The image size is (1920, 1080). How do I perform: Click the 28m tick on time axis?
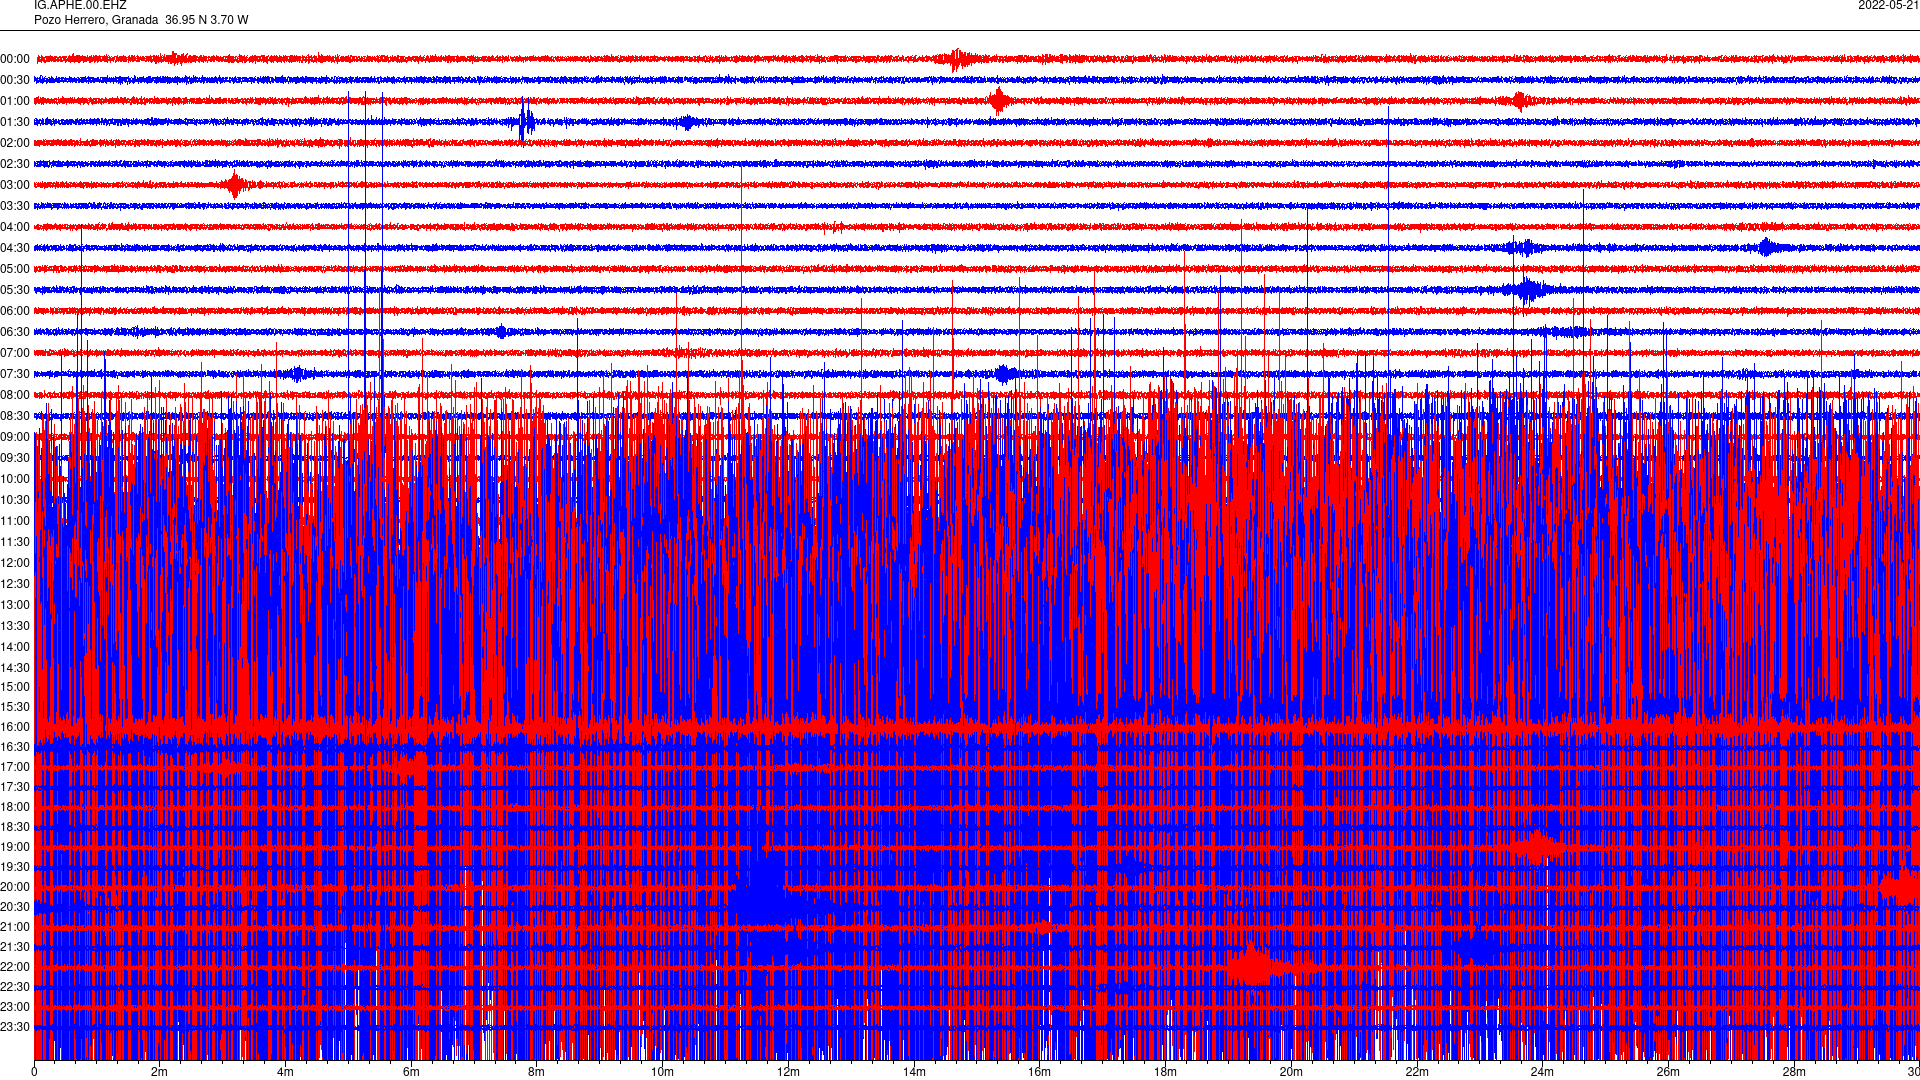click(1794, 1072)
